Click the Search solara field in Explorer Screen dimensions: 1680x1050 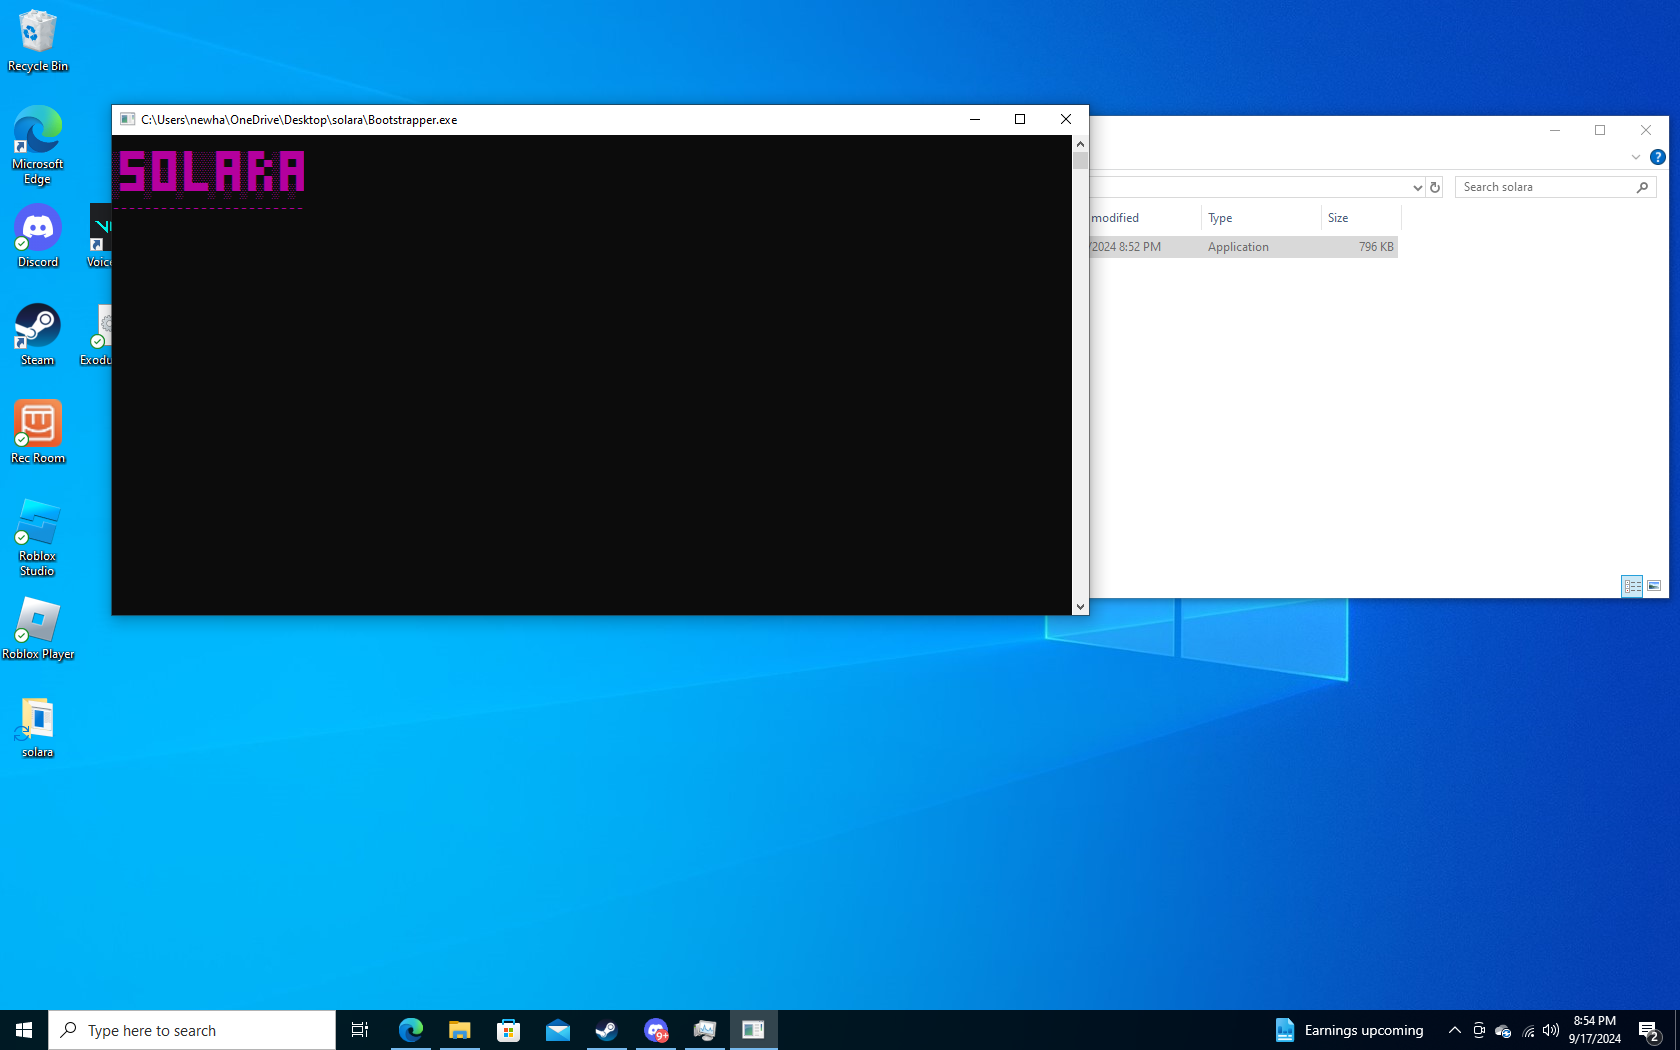1545,187
